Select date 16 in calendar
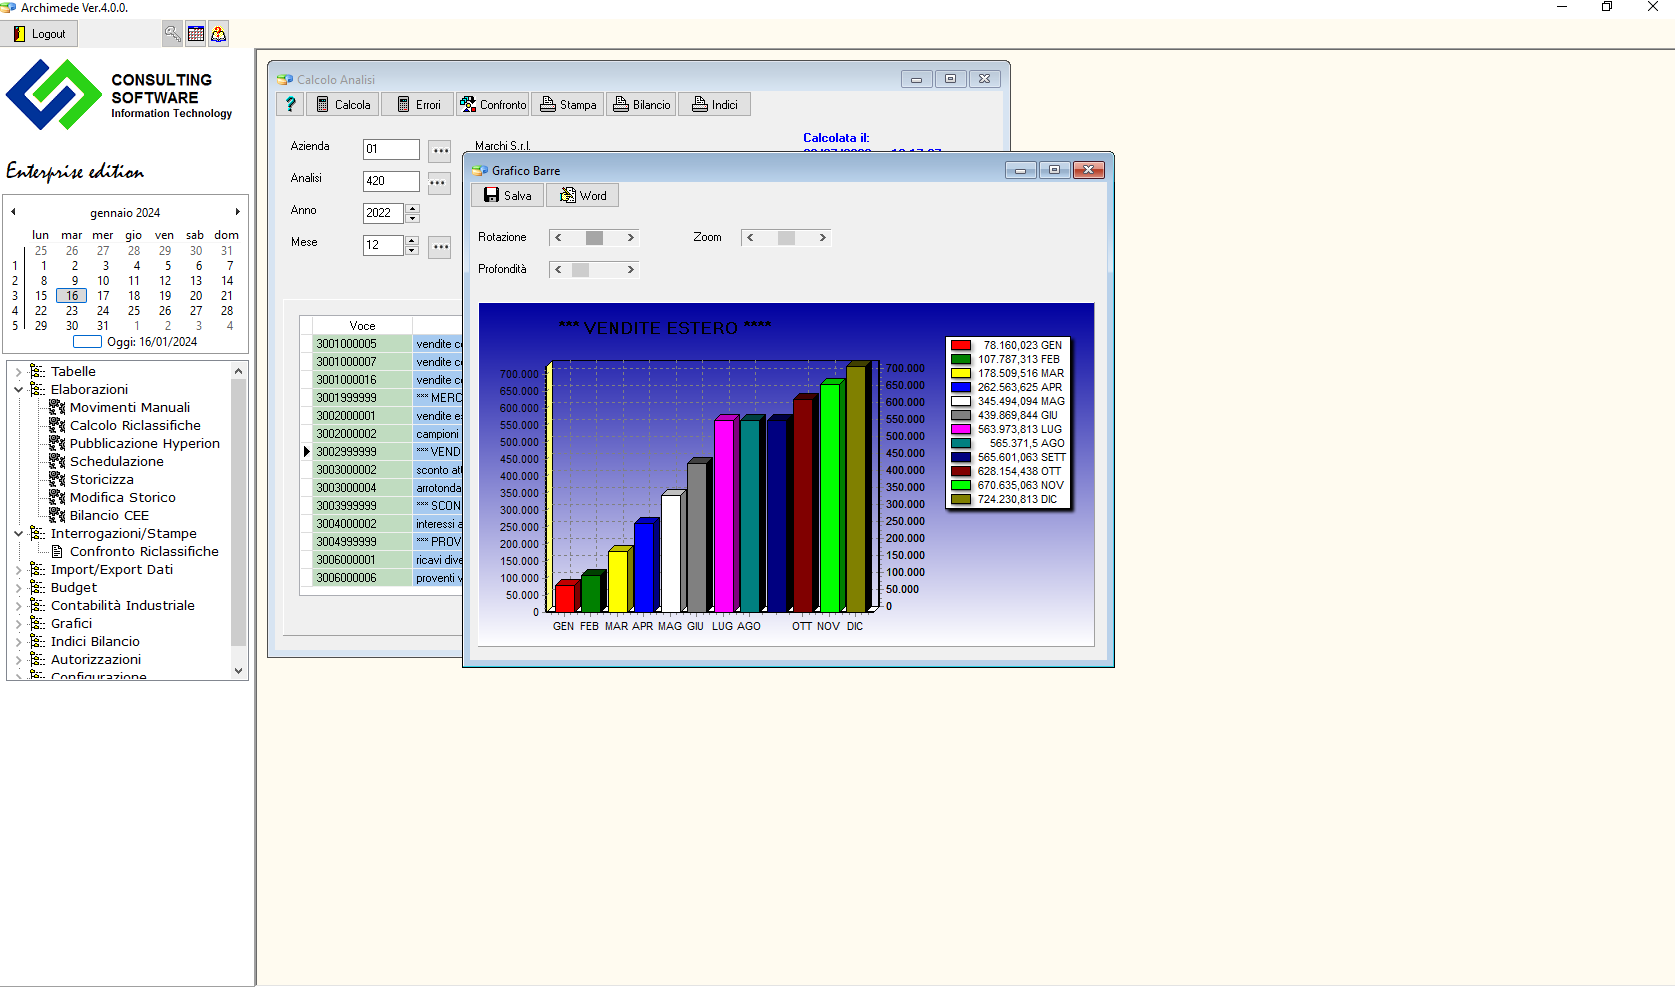Viewport: 1675px width, 987px height. pyautogui.click(x=72, y=296)
